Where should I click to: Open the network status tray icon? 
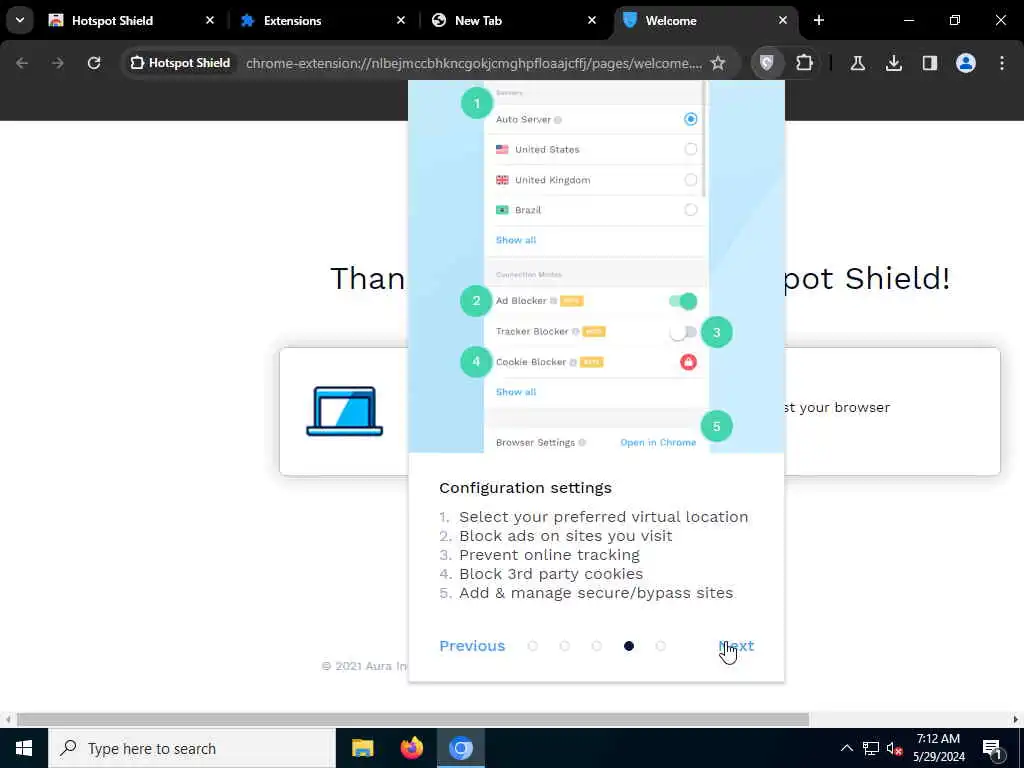point(871,748)
